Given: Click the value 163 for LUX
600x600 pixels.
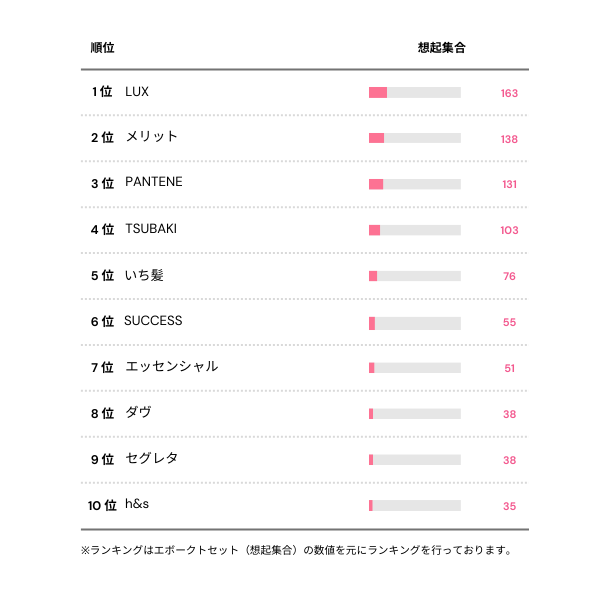Looking at the screenshot, I should [509, 93].
